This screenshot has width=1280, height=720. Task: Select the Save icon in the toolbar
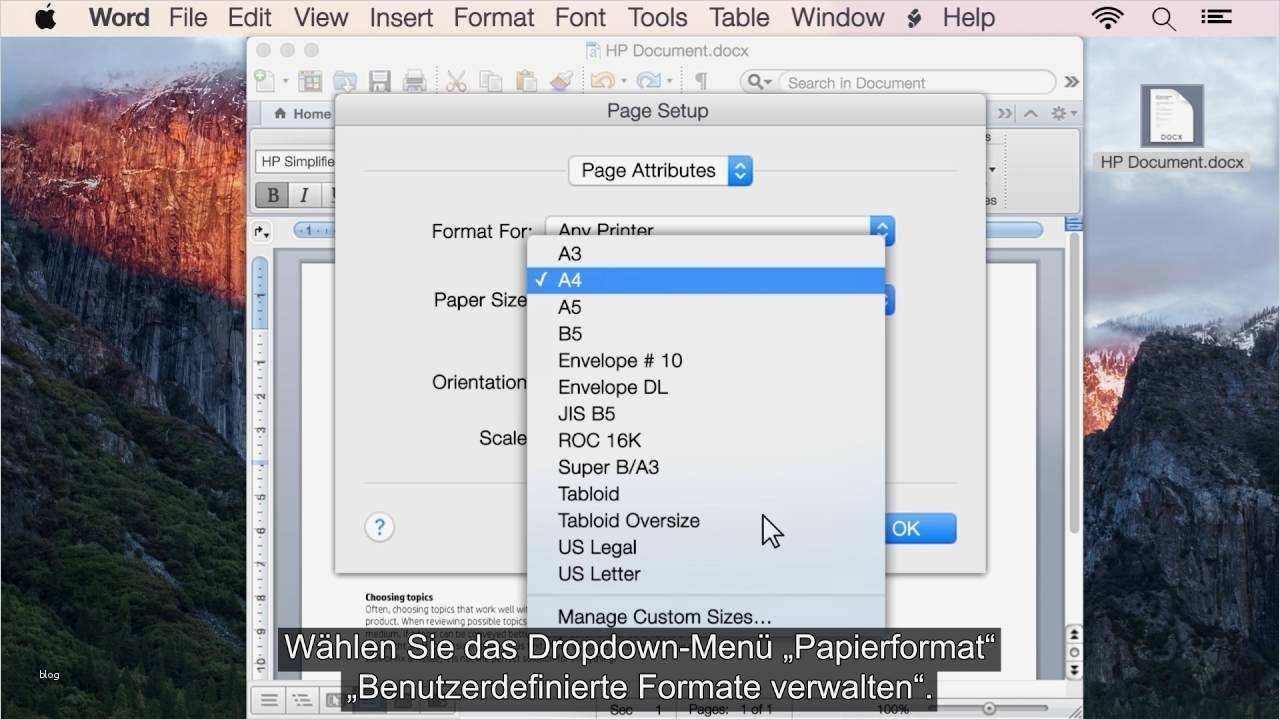click(x=380, y=82)
